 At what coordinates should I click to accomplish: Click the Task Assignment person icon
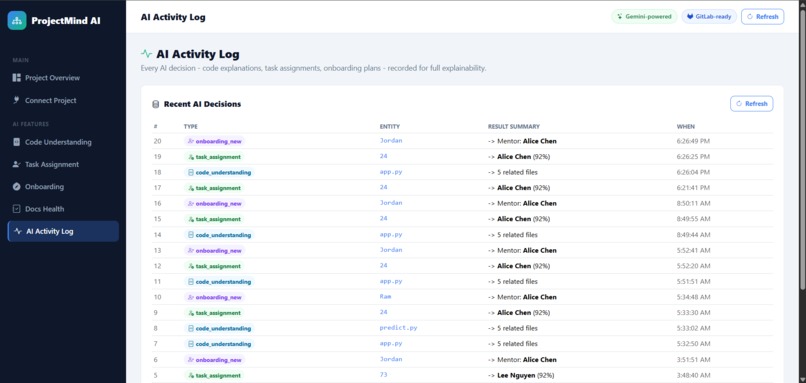(16, 165)
